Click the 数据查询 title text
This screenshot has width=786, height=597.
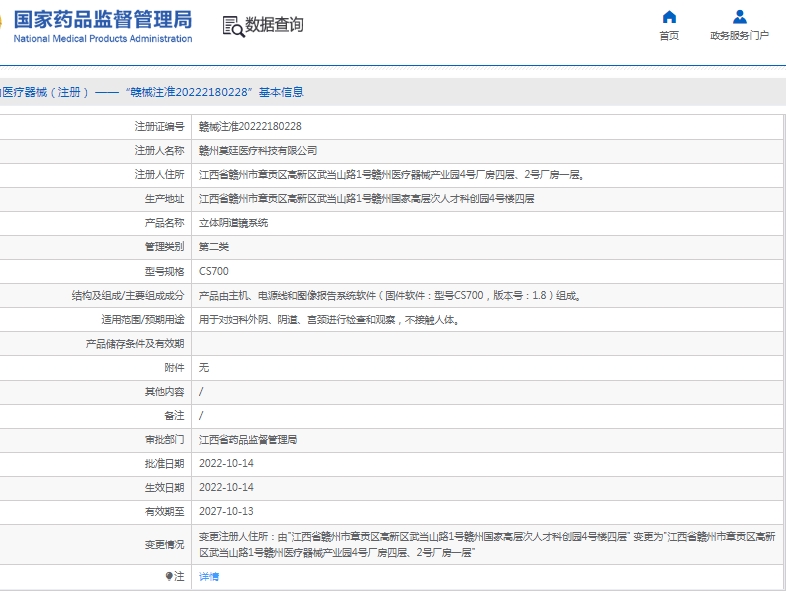click(274, 25)
